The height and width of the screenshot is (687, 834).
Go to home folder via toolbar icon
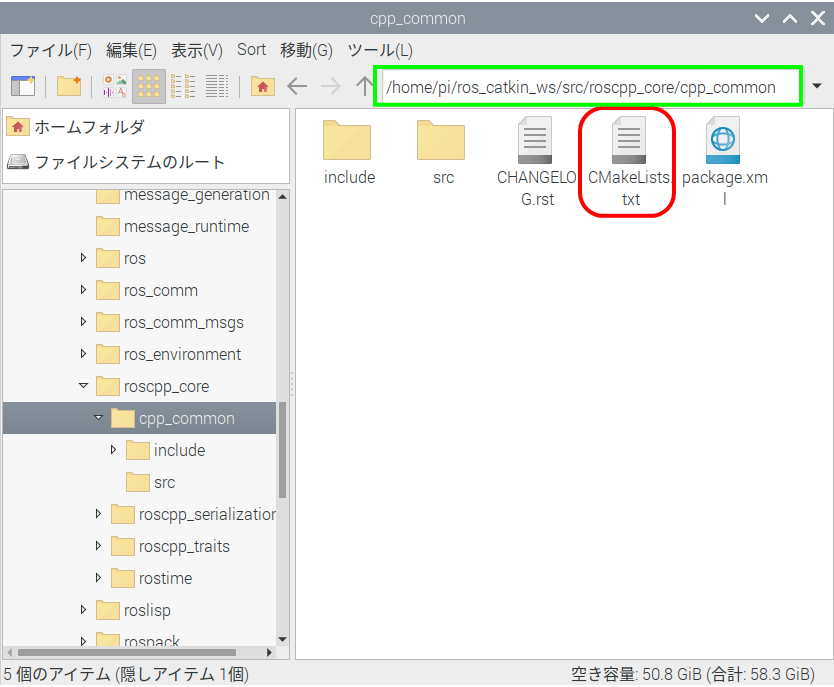coord(263,86)
